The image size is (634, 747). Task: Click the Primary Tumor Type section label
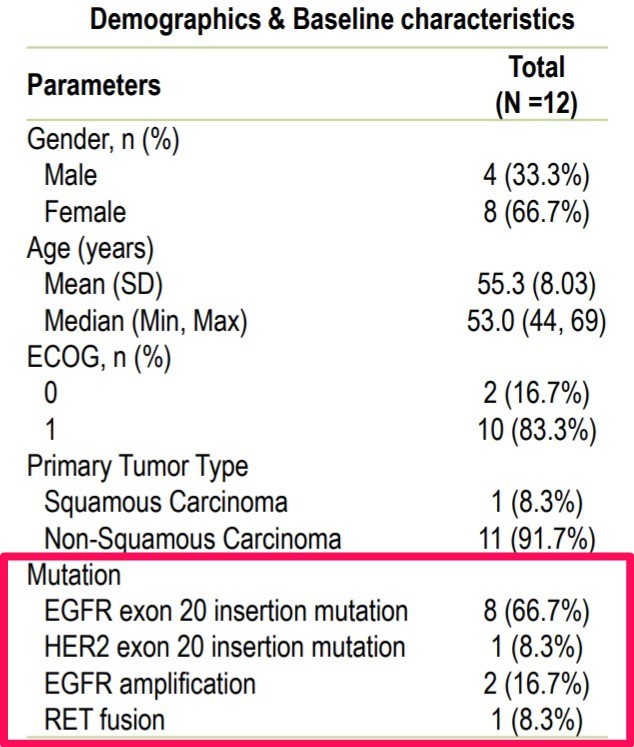click(137, 467)
